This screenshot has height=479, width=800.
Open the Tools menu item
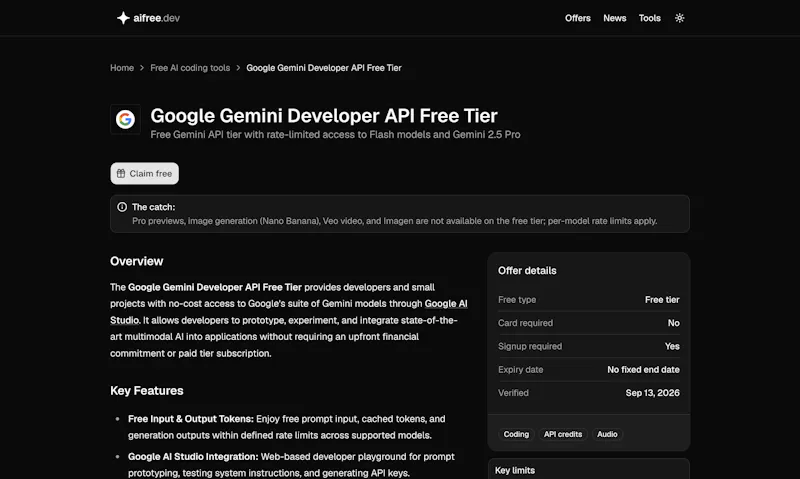(649, 18)
